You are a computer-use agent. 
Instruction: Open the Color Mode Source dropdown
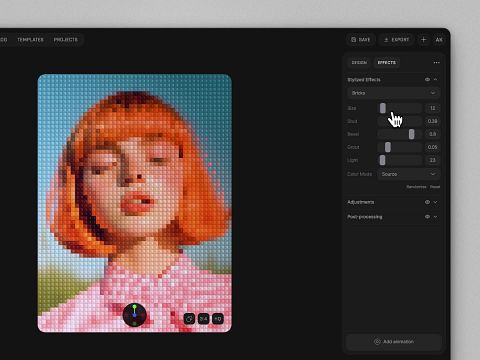point(409,174)
